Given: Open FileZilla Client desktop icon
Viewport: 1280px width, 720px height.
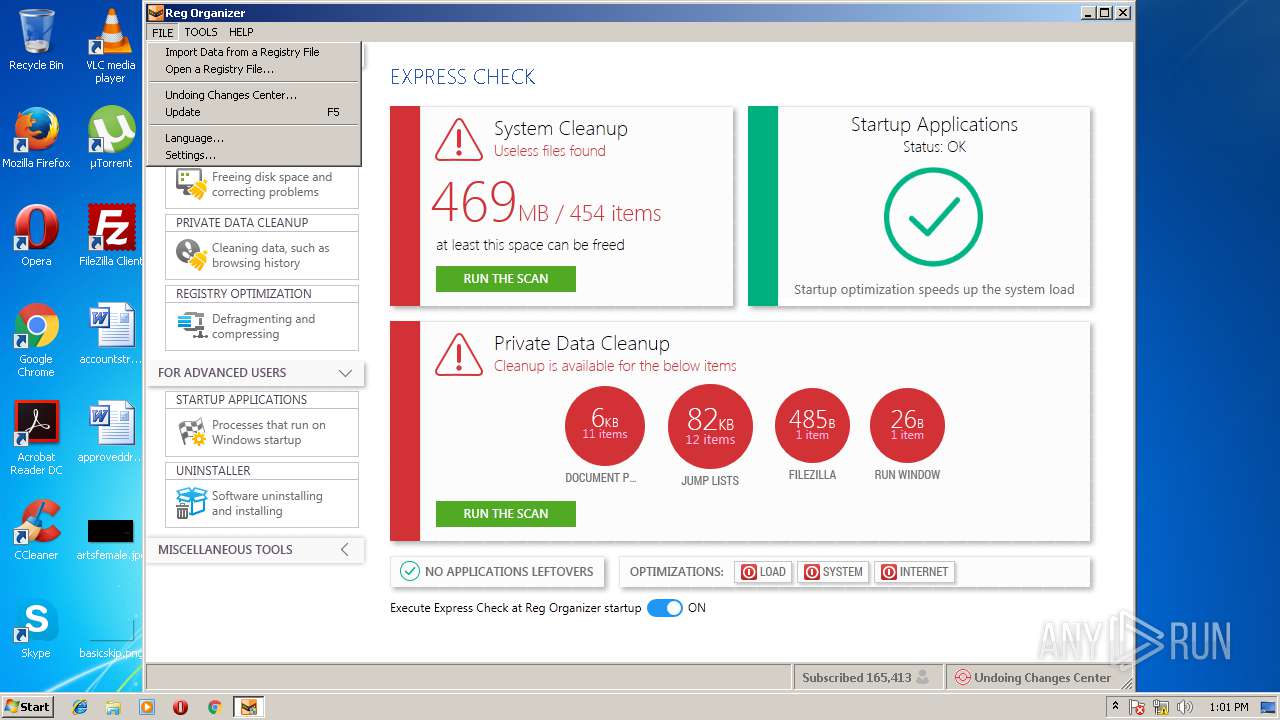Looking at the screenshot, I should pos(110,236).
